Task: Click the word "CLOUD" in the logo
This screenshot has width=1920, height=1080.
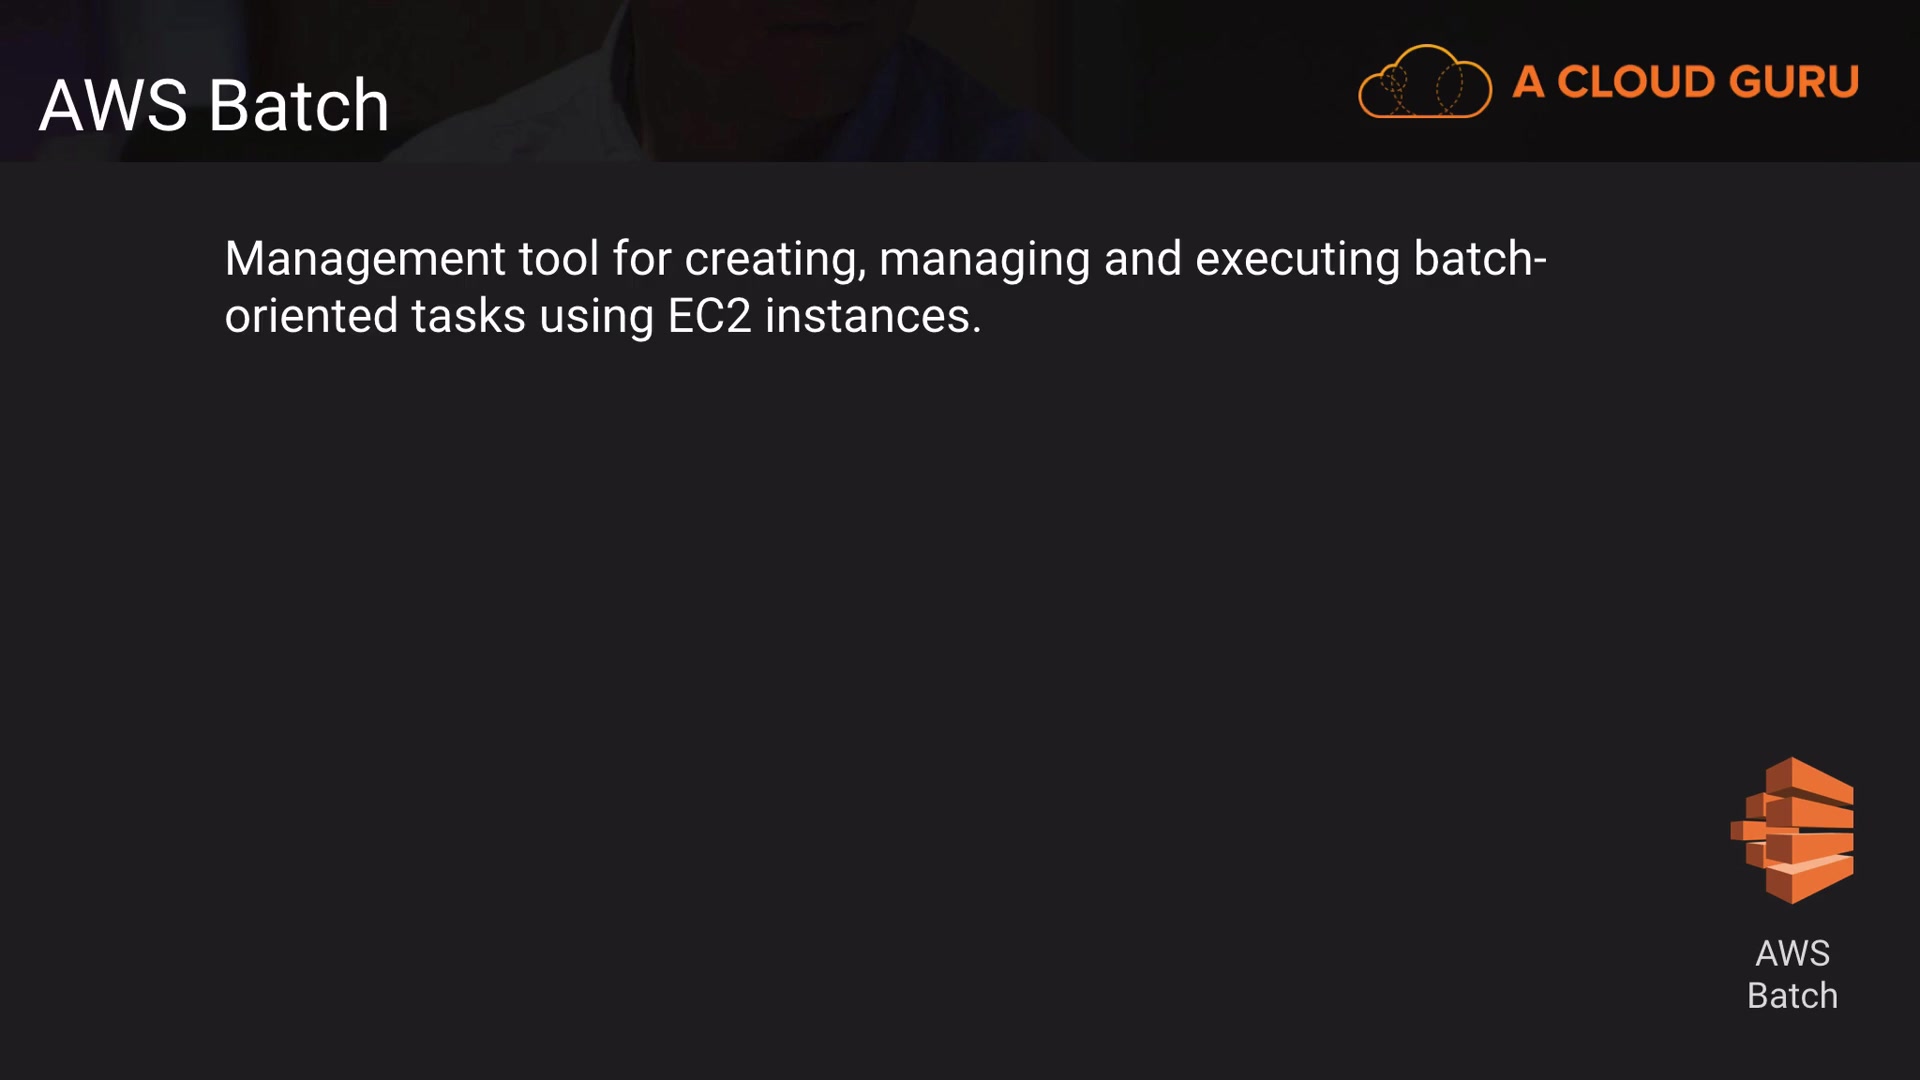Action: coord(1635,82)
